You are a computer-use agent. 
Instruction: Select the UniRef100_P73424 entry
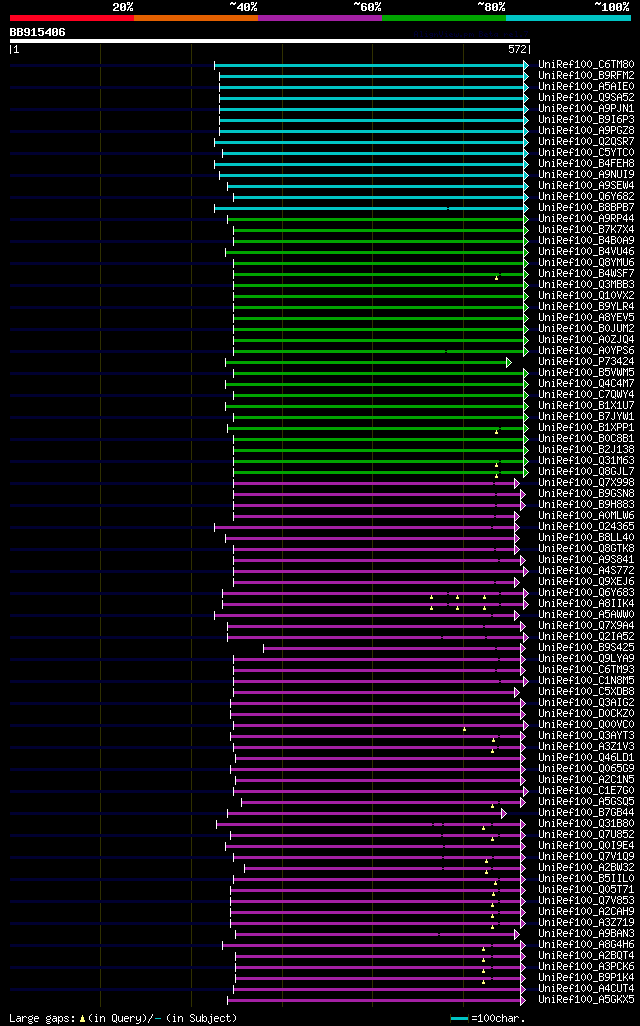click(x=586, y=362)
